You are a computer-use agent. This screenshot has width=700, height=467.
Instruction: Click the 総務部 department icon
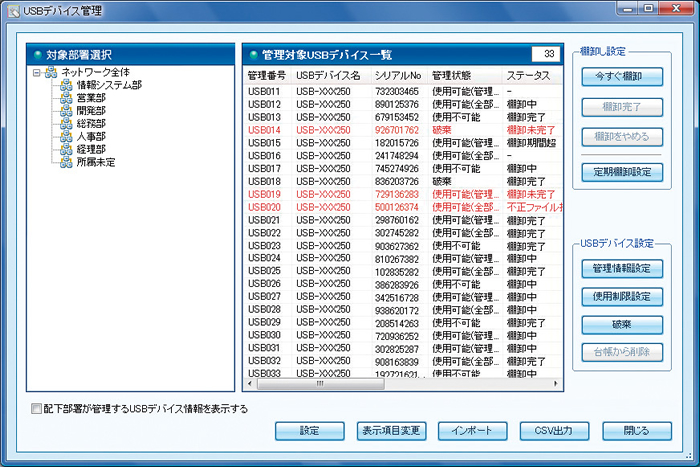coord(67,124)
